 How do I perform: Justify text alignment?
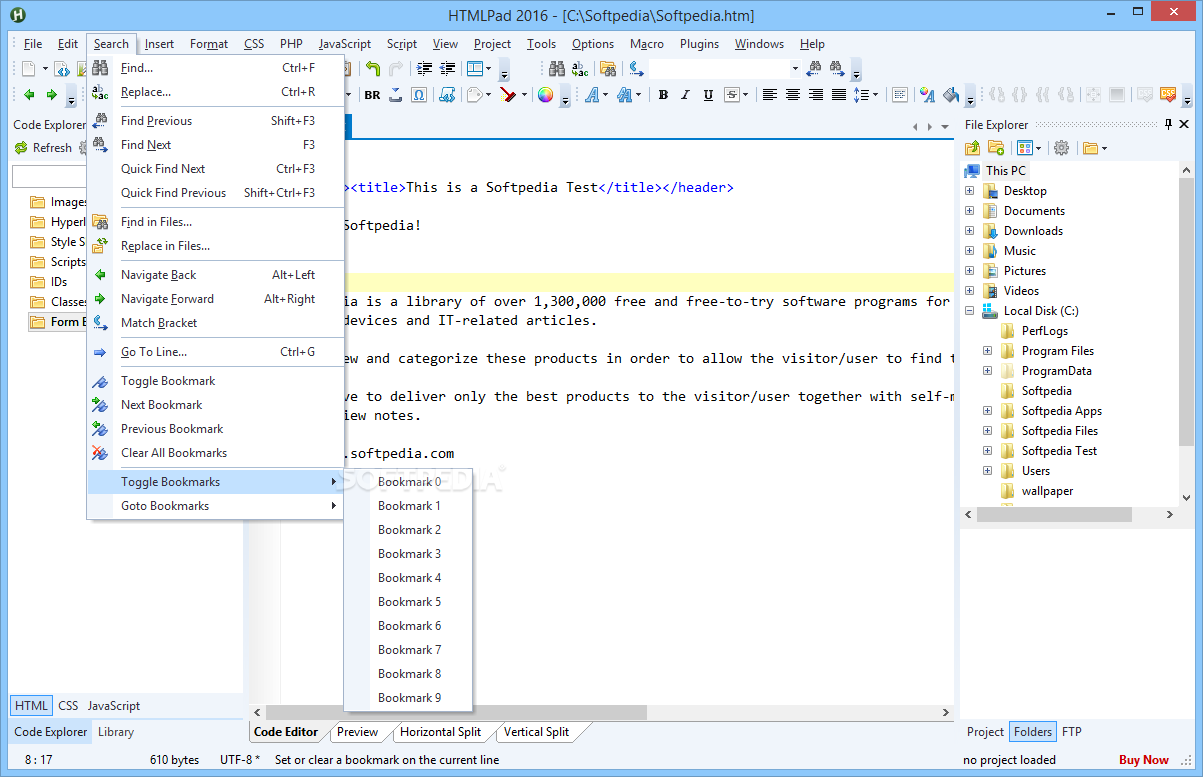point(839,95)
